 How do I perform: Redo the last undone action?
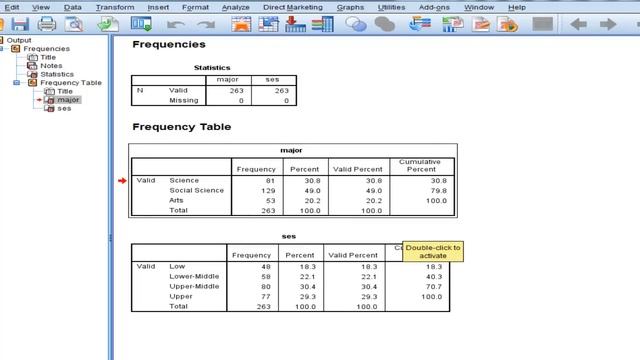click(x=206, y=25)
